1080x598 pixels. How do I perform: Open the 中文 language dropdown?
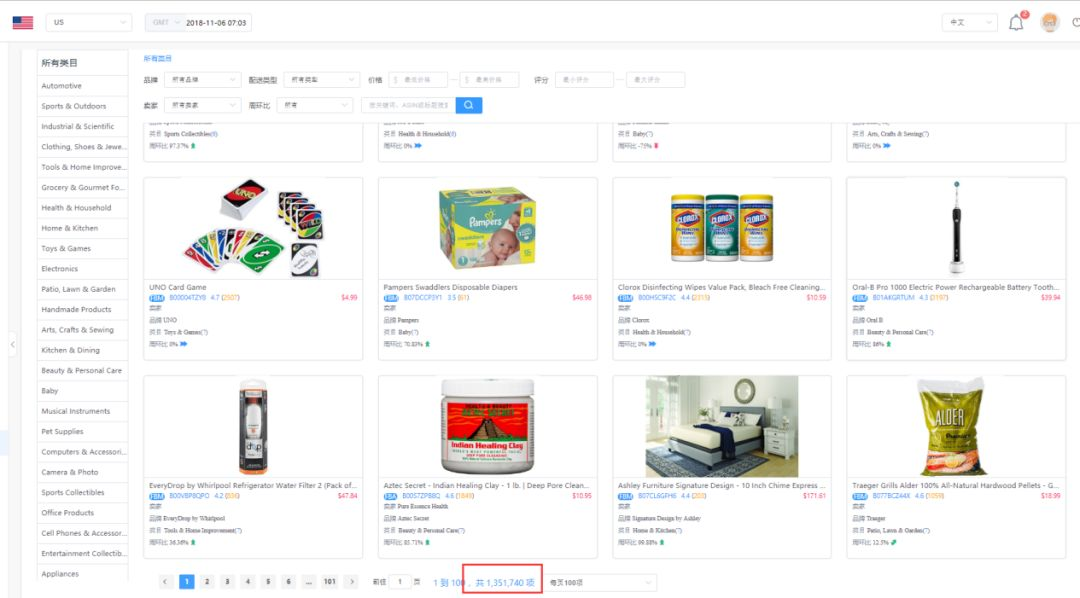pos(969,22)
